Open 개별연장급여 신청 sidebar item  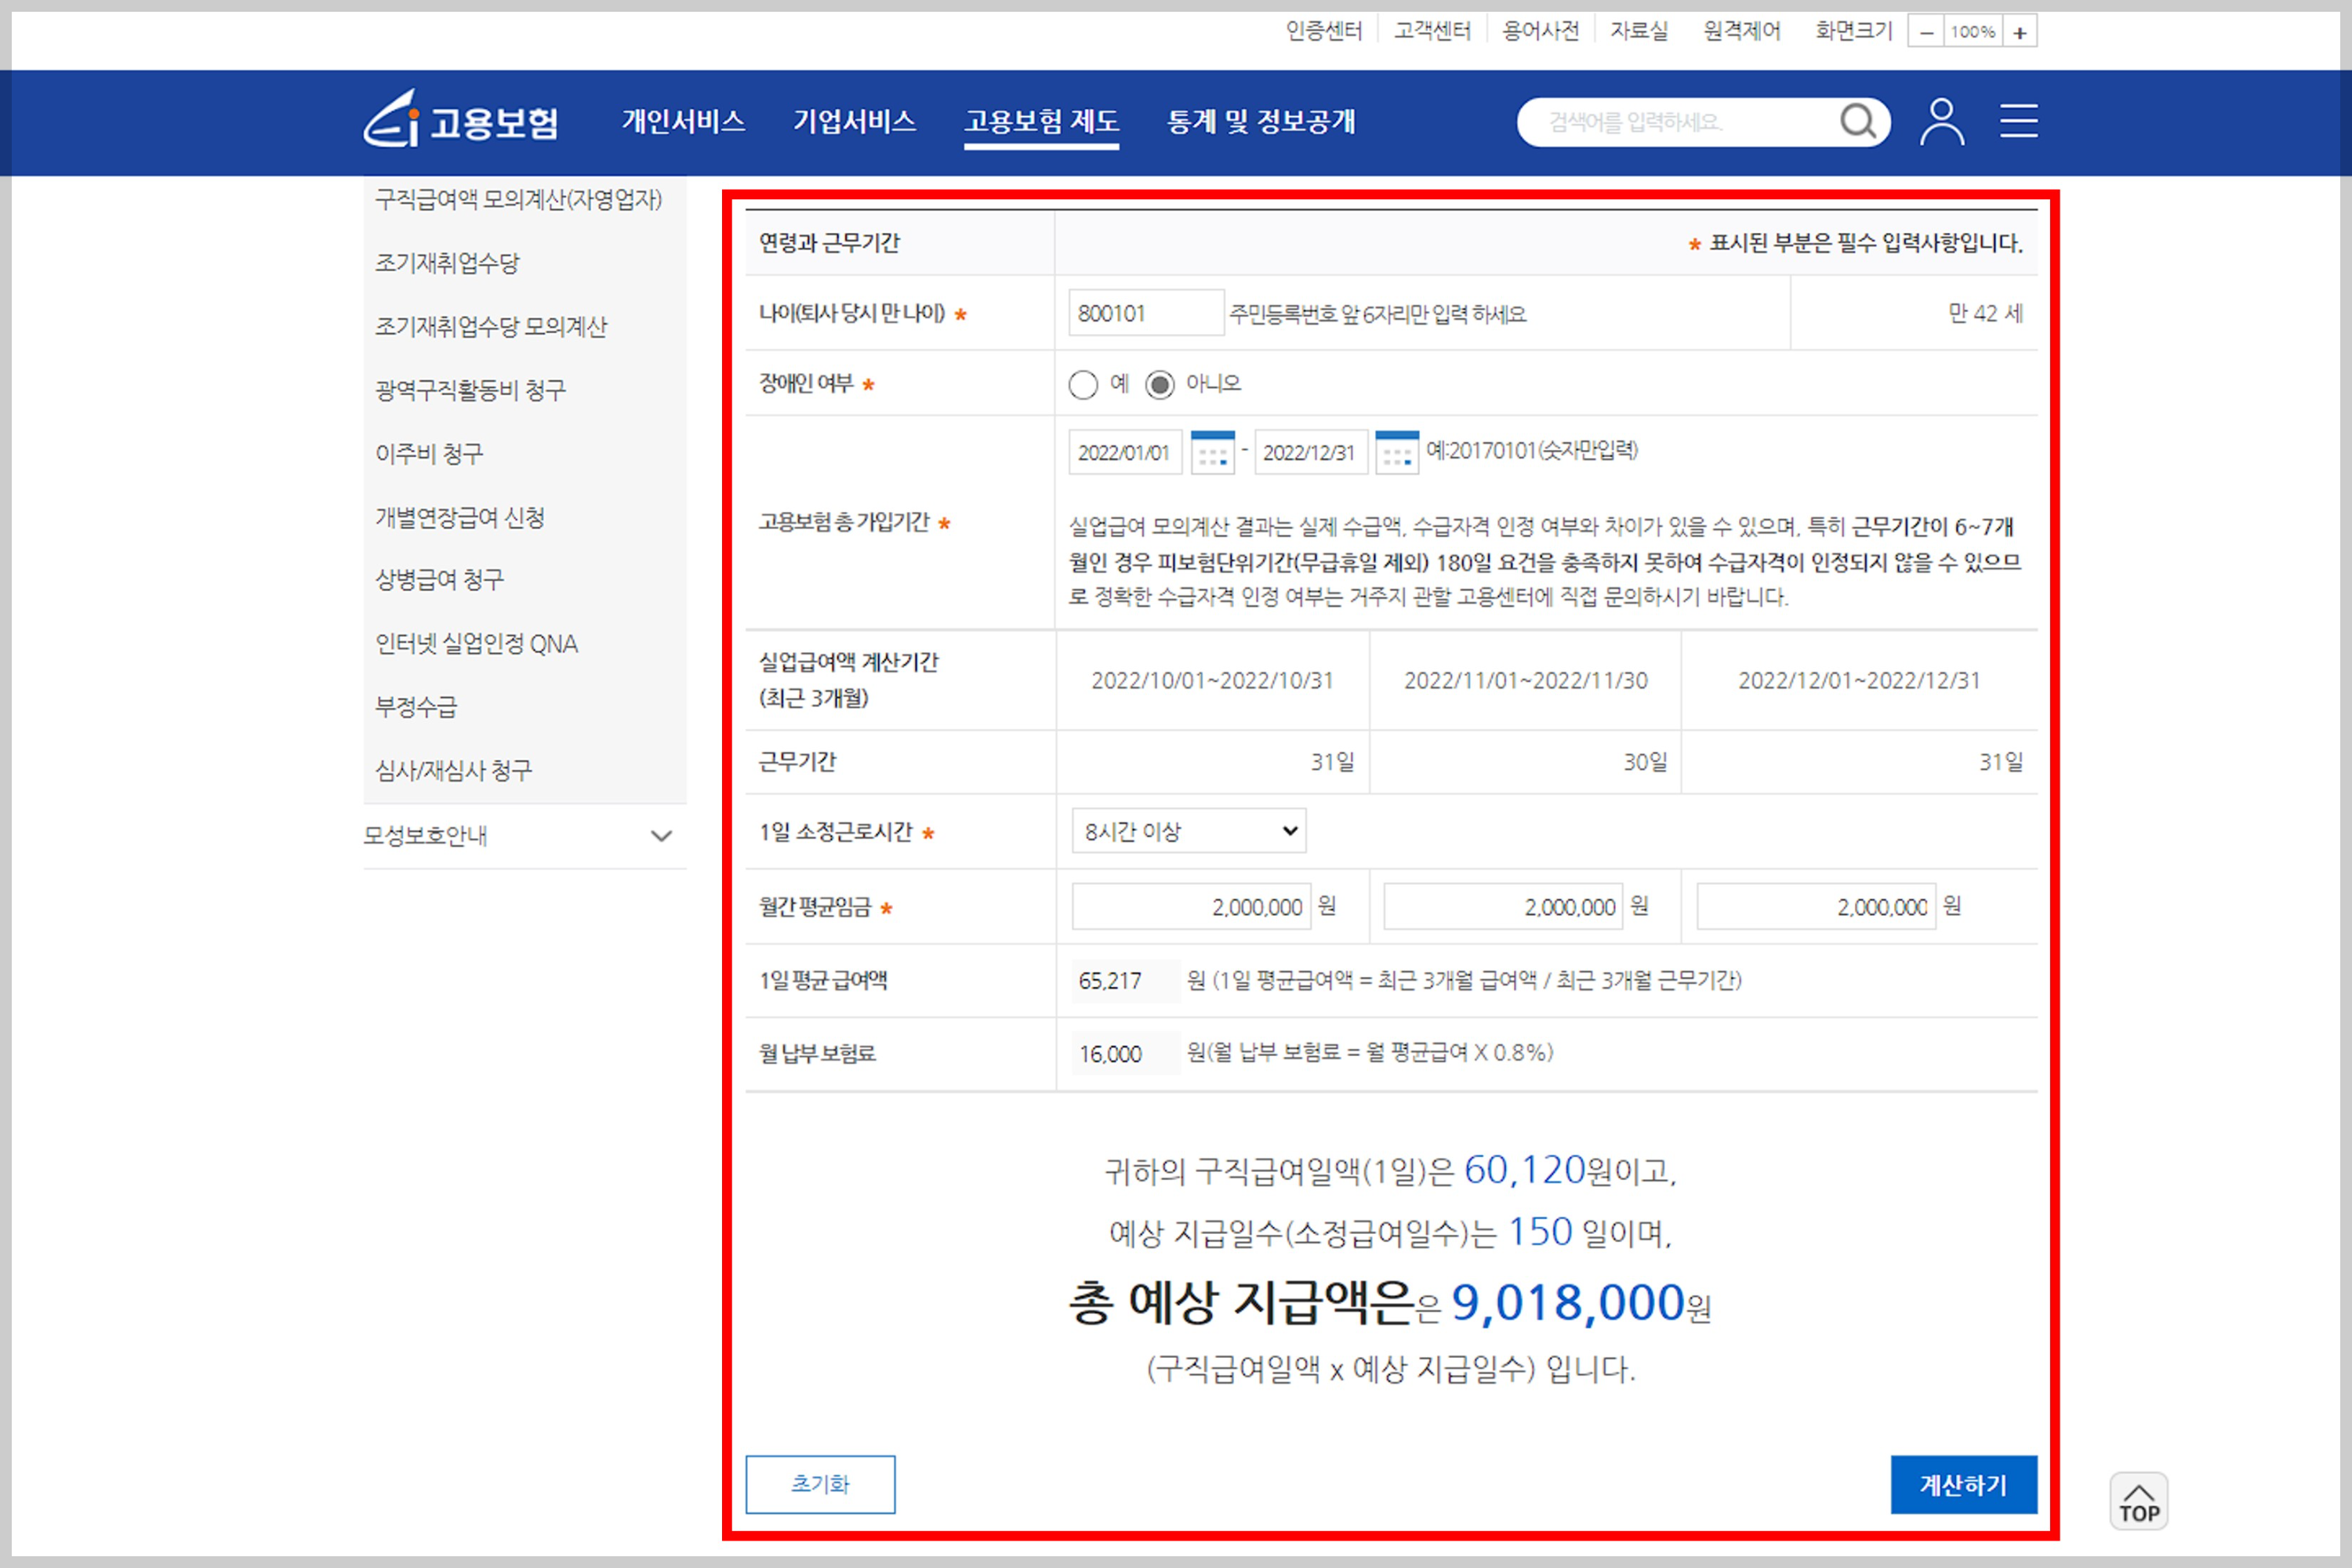coord(460,517)
